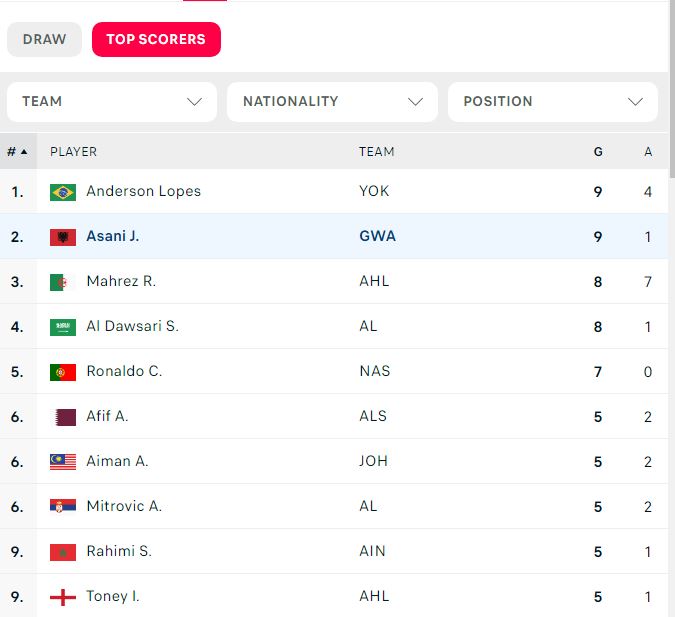Sort by the # rank column header
Screen dimensions: 675x617
17,152
